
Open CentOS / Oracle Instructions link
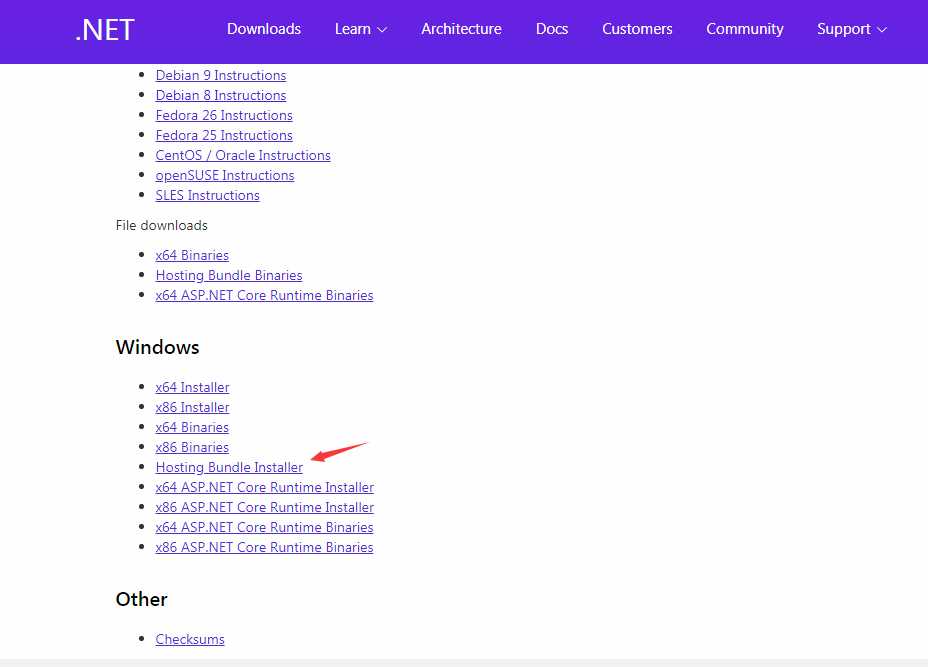243,156
